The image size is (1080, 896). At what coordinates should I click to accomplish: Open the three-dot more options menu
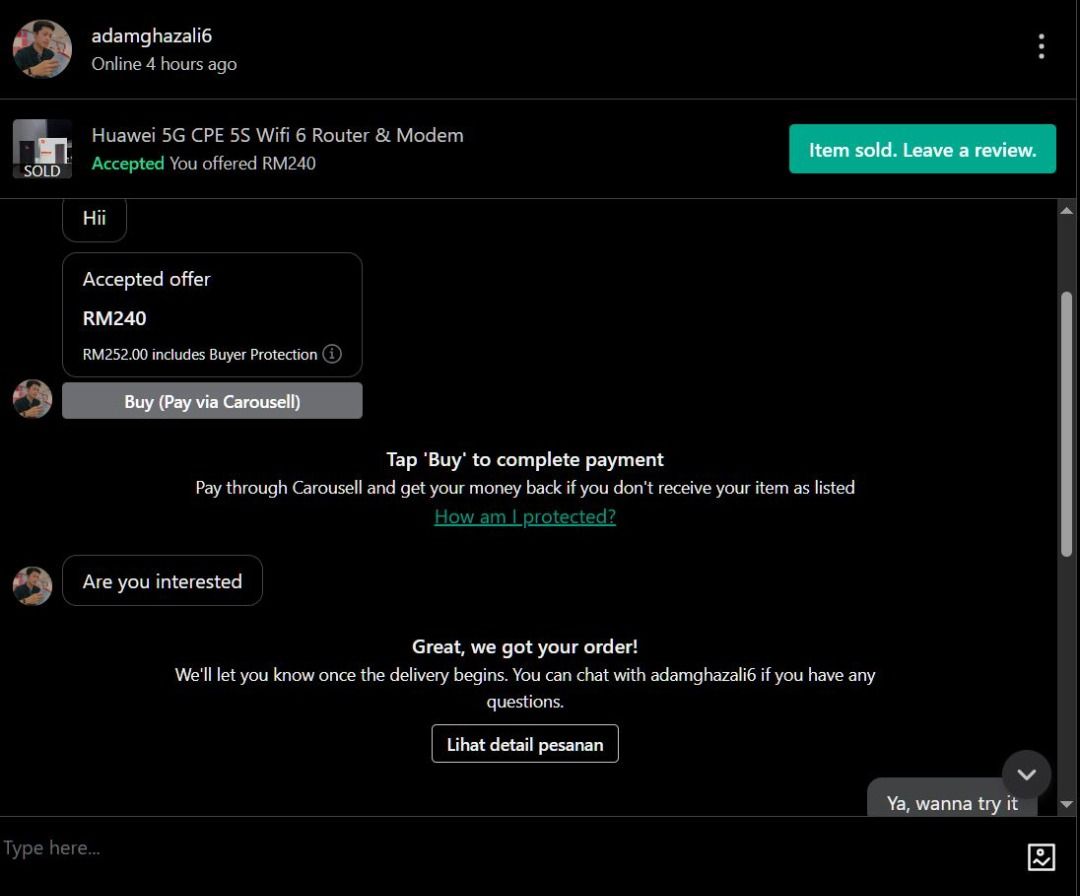[x=1041, y=47]
